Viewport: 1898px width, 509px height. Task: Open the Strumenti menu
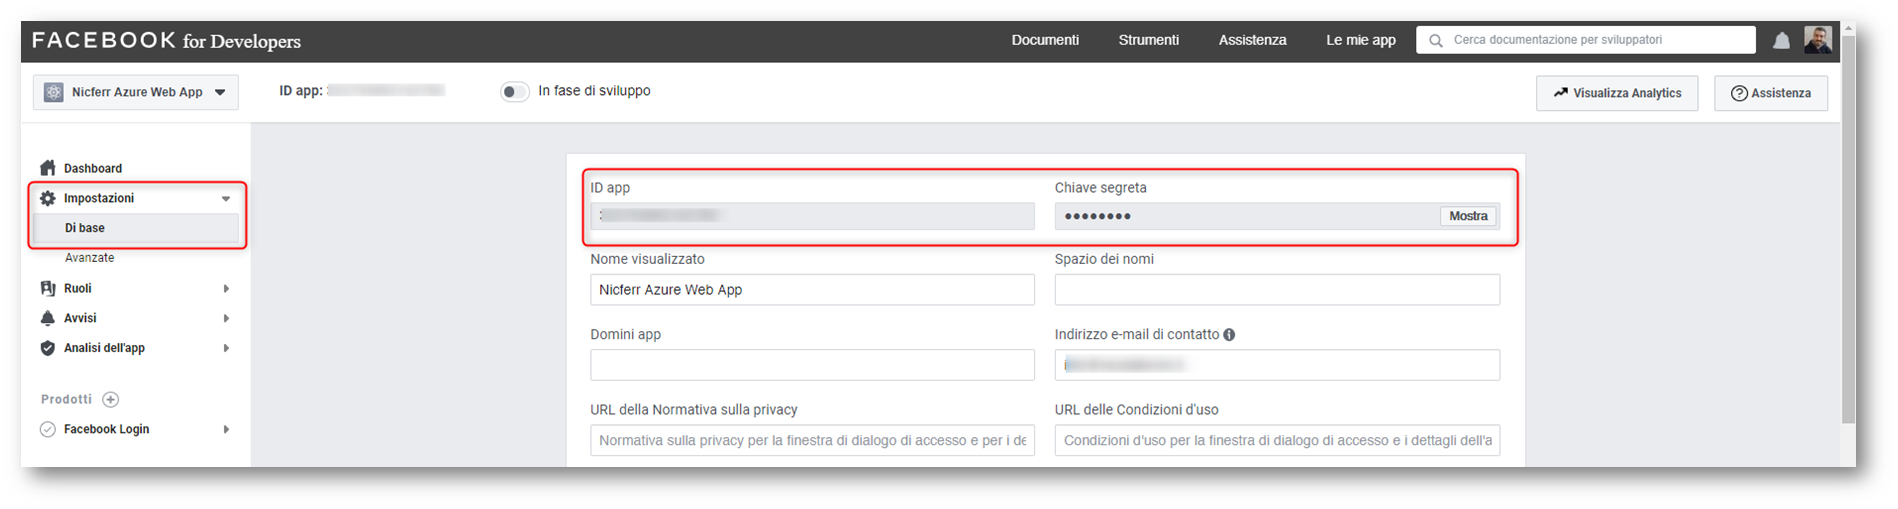click(x=1149, y=40)
